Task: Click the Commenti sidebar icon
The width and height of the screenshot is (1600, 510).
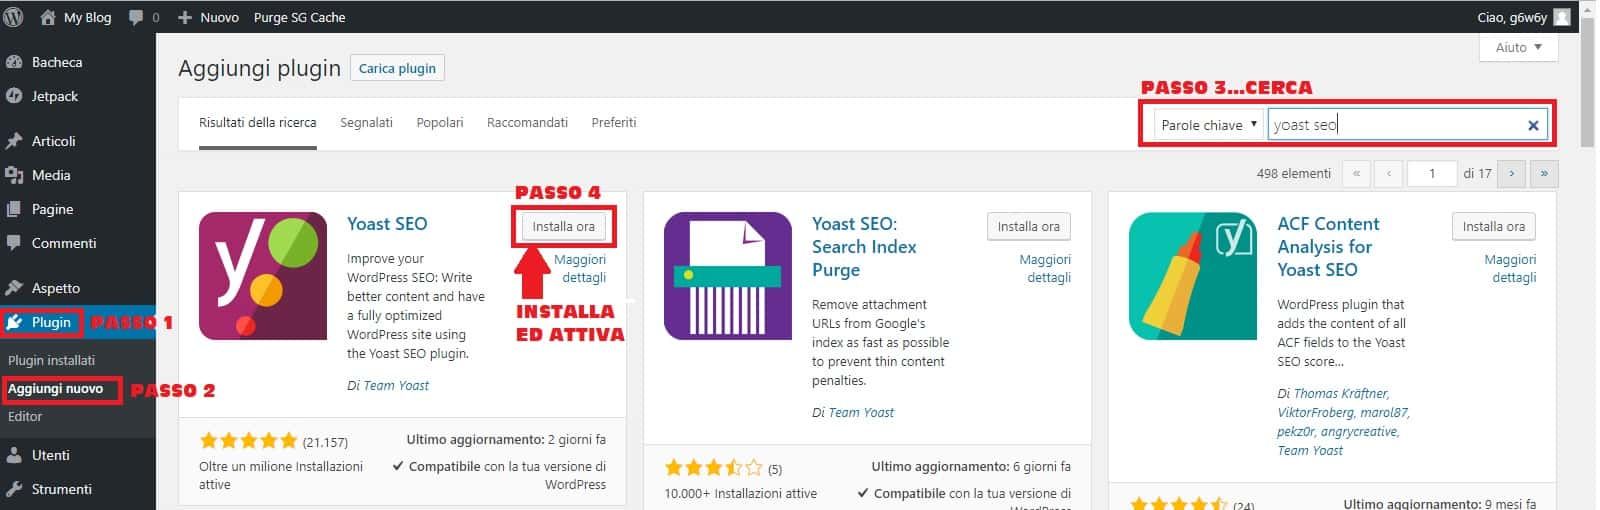Action: coord(14,243)
